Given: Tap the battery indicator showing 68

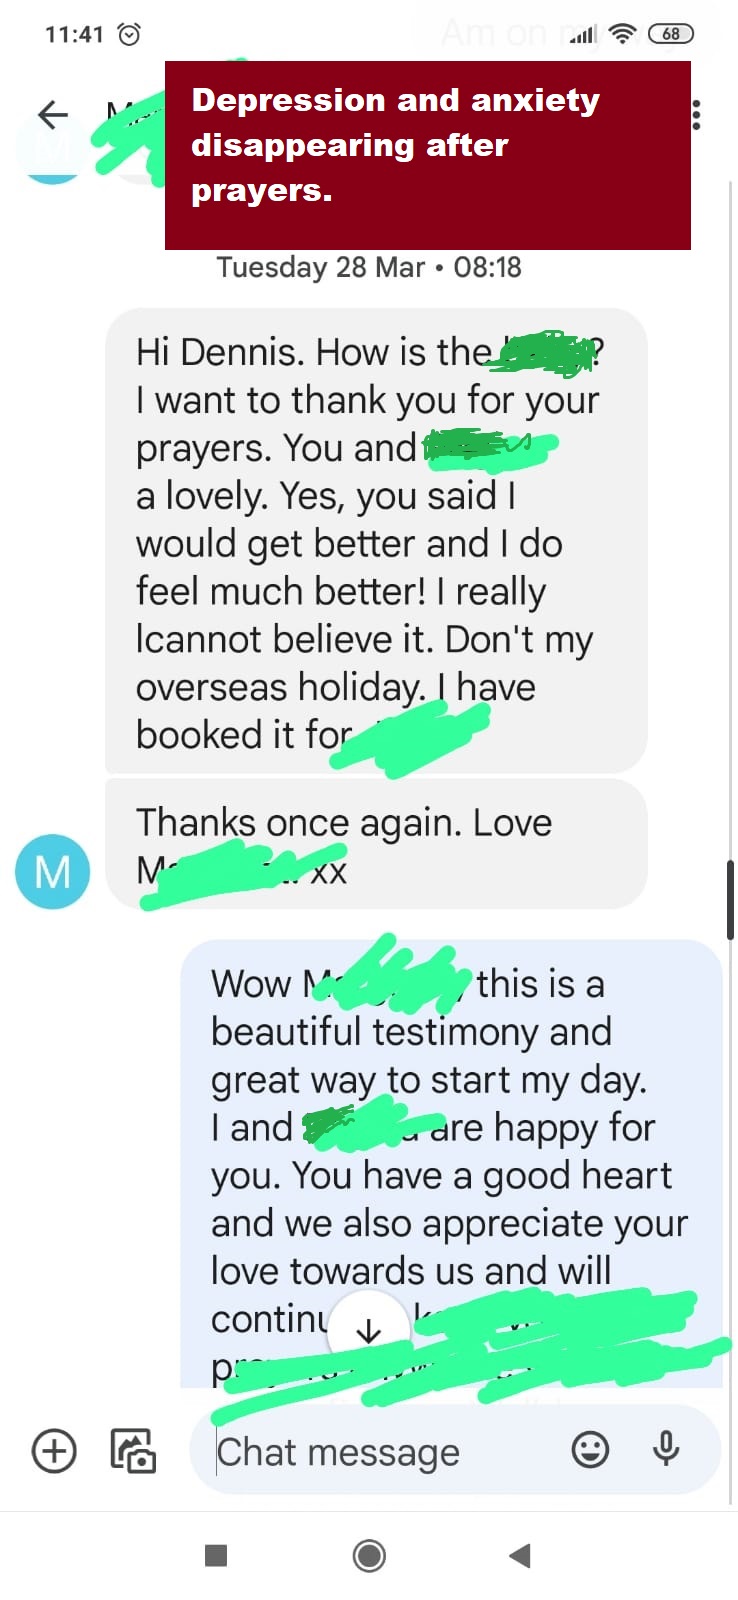Looking at the screenshot, I should [671, 34].
